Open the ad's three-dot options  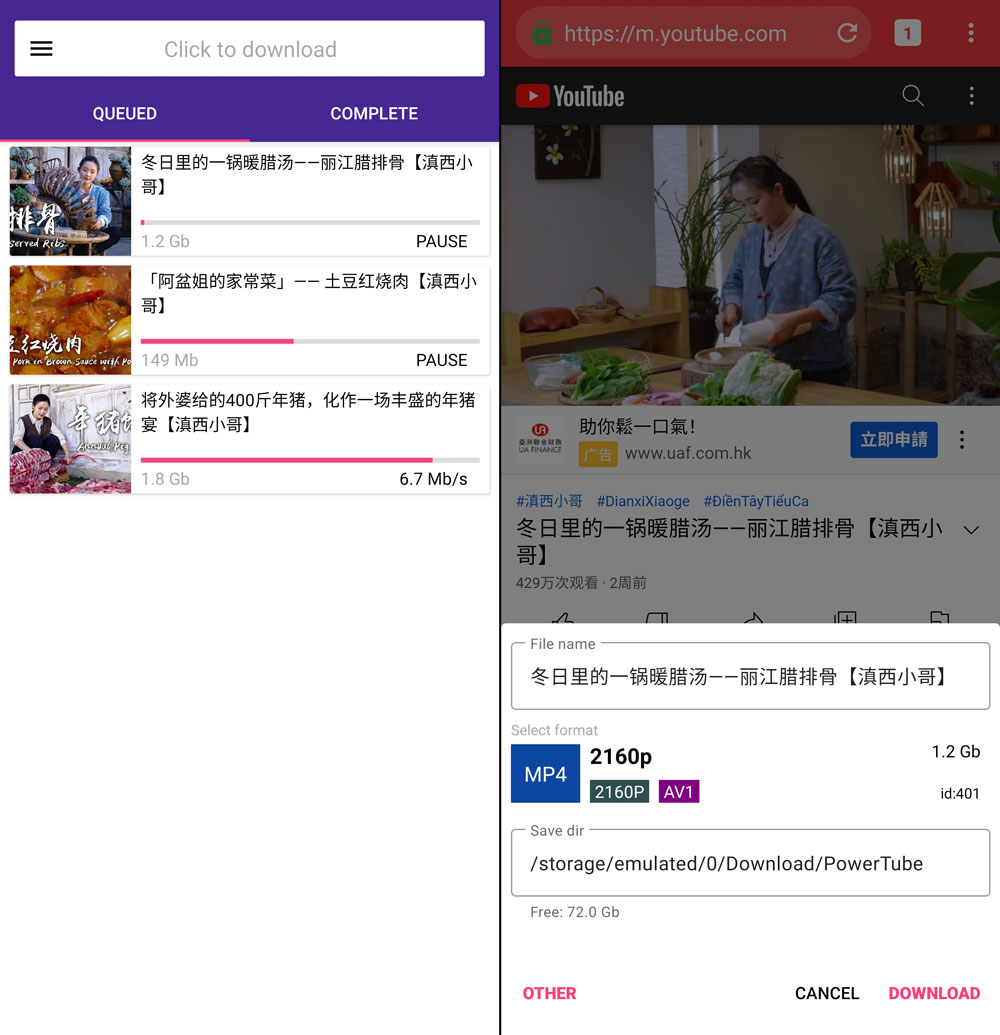962,440
